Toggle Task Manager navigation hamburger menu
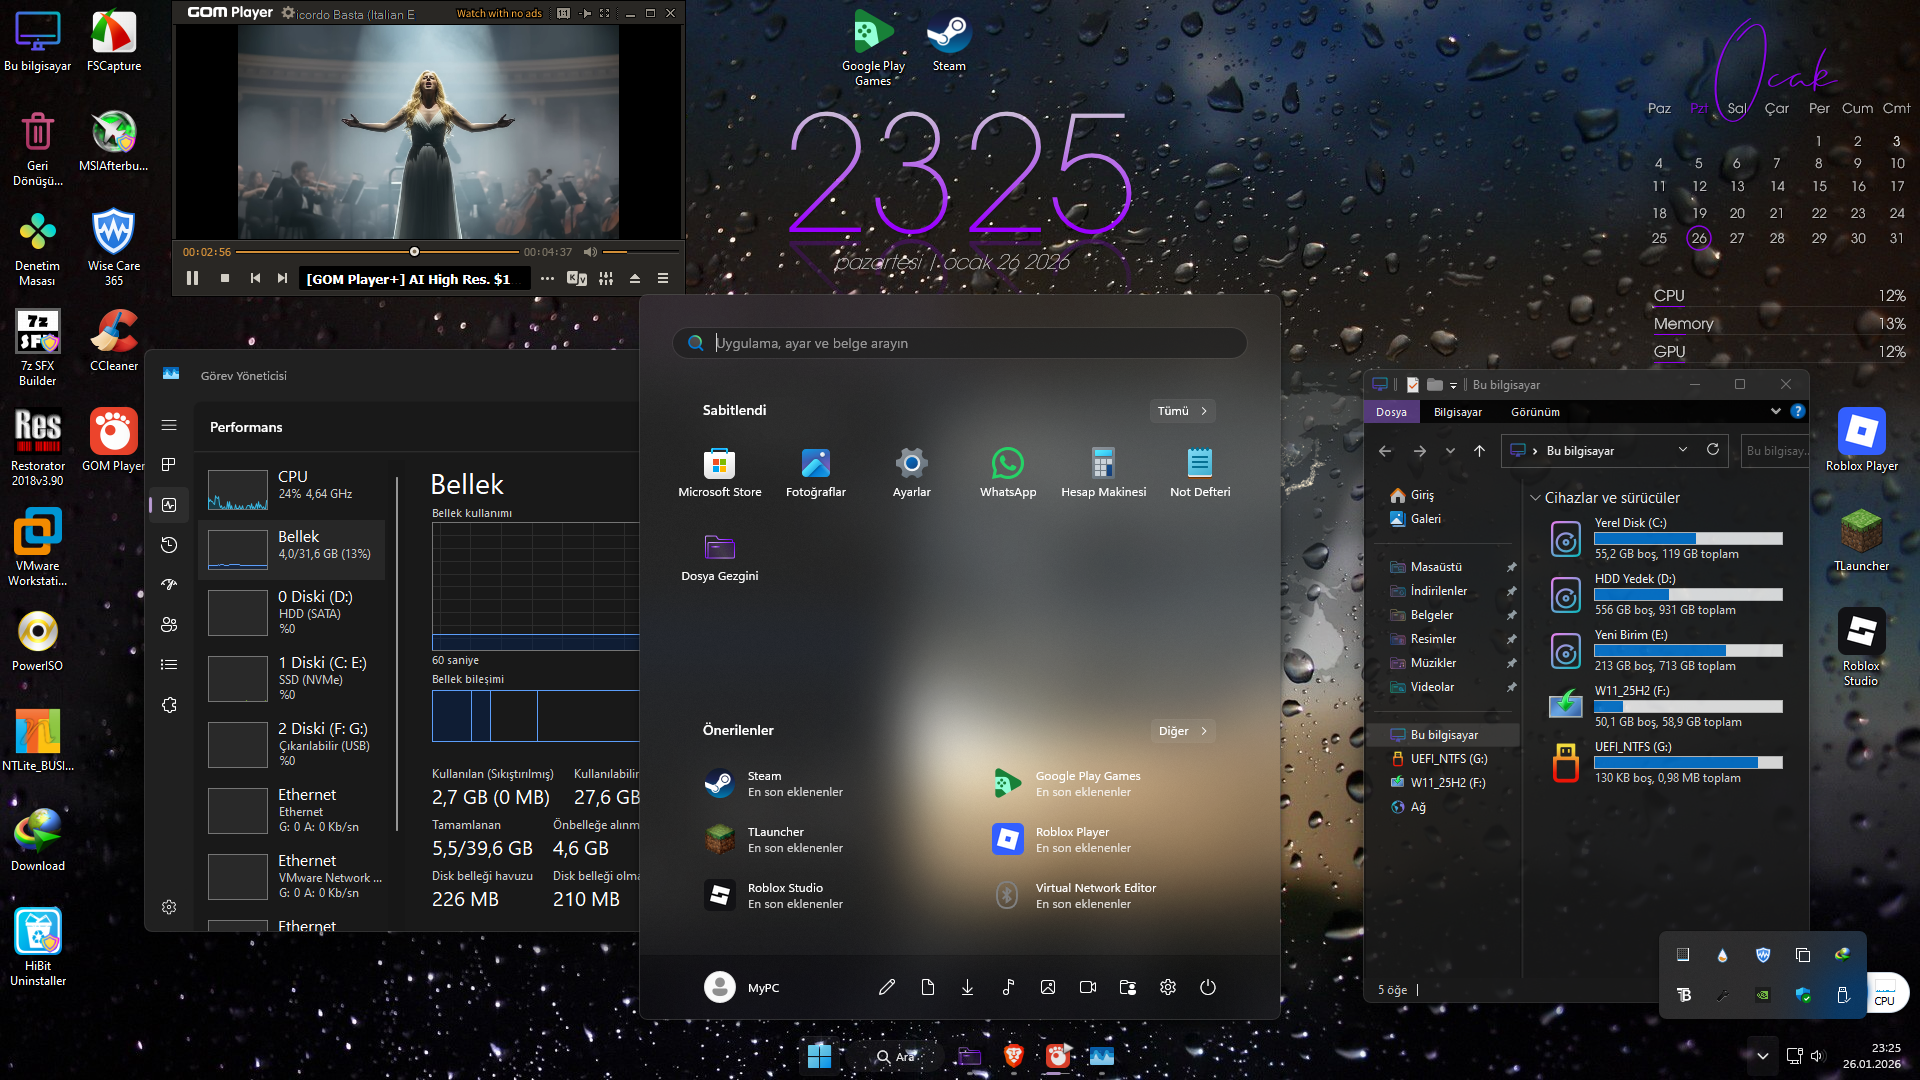Screen dimensions: 1920x1080 point(169,425)
